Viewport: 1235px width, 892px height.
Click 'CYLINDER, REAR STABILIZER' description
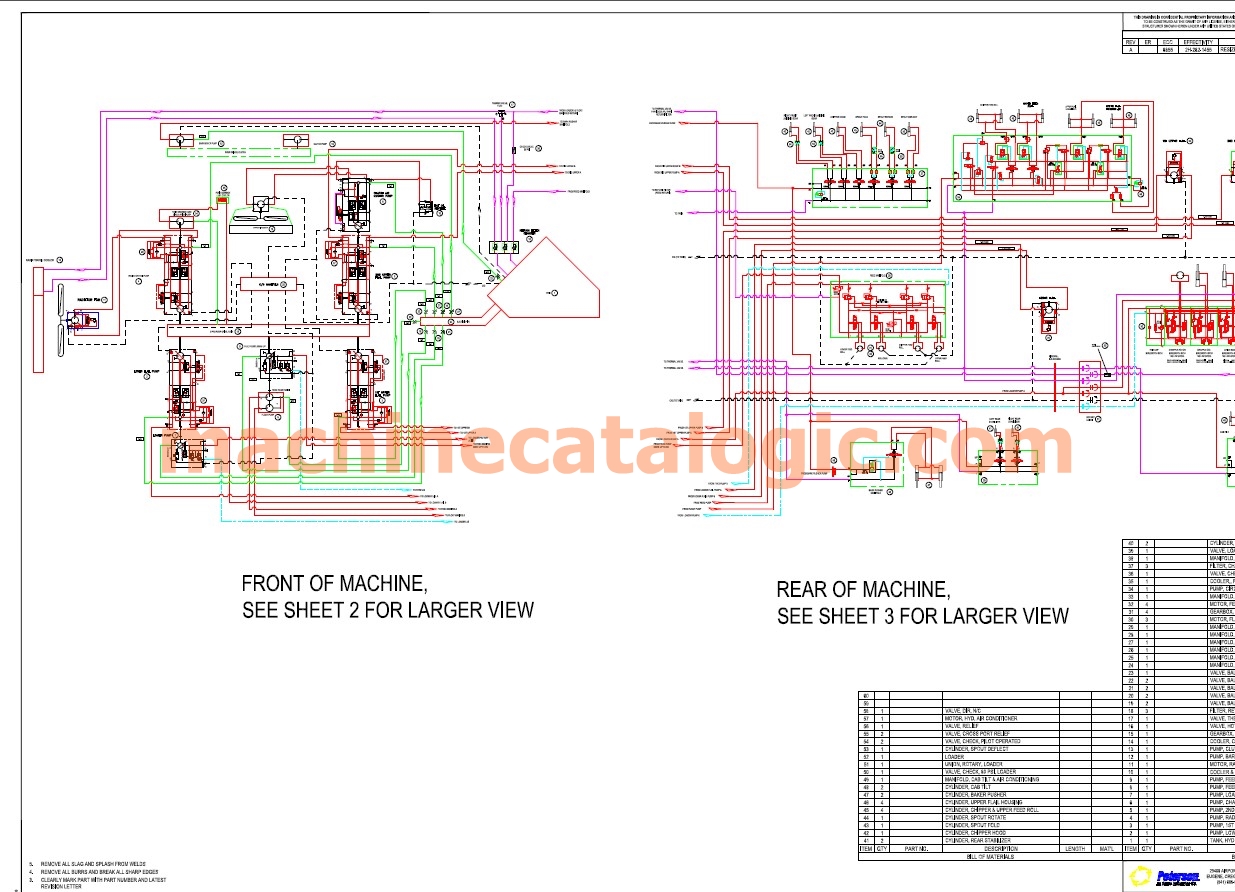point(978,841)
